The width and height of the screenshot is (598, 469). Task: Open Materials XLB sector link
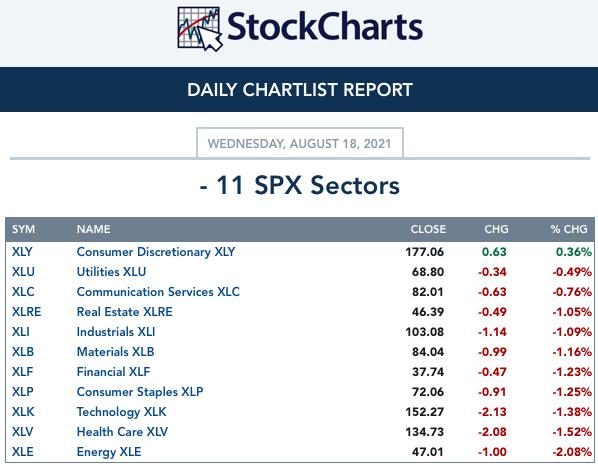(116, 352)
